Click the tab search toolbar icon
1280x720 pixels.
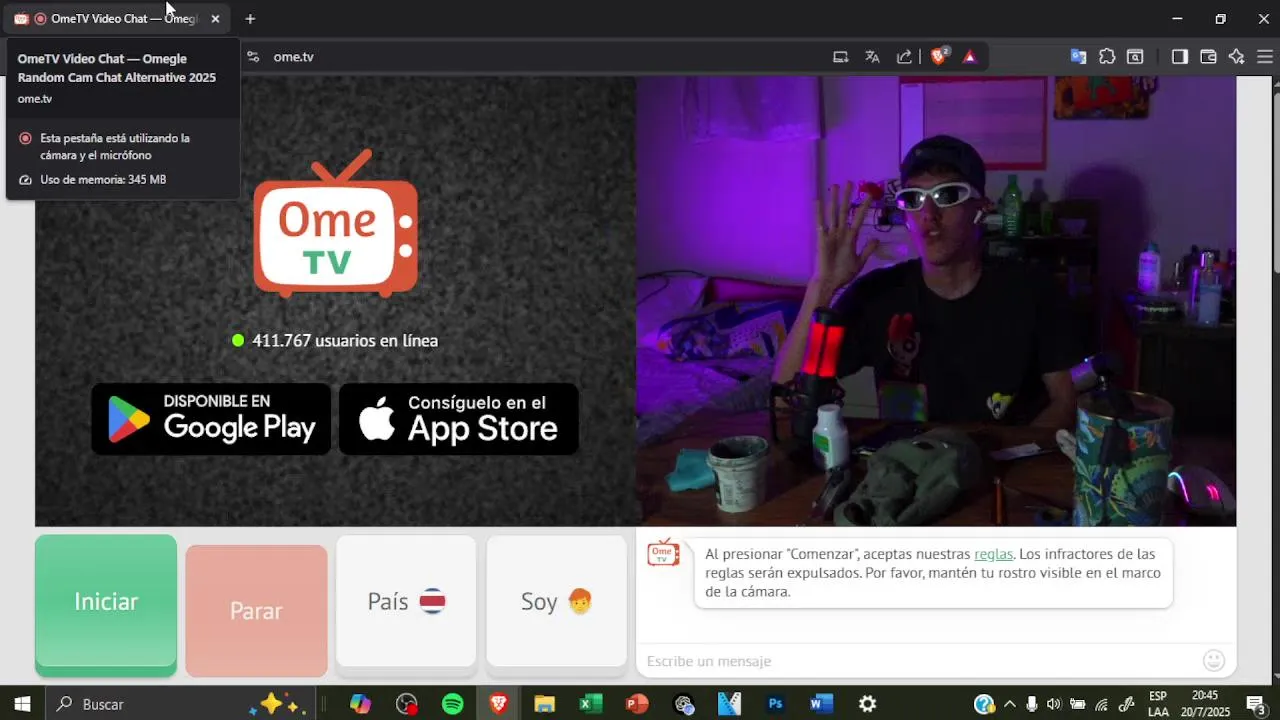click(x=1136, y=57)
